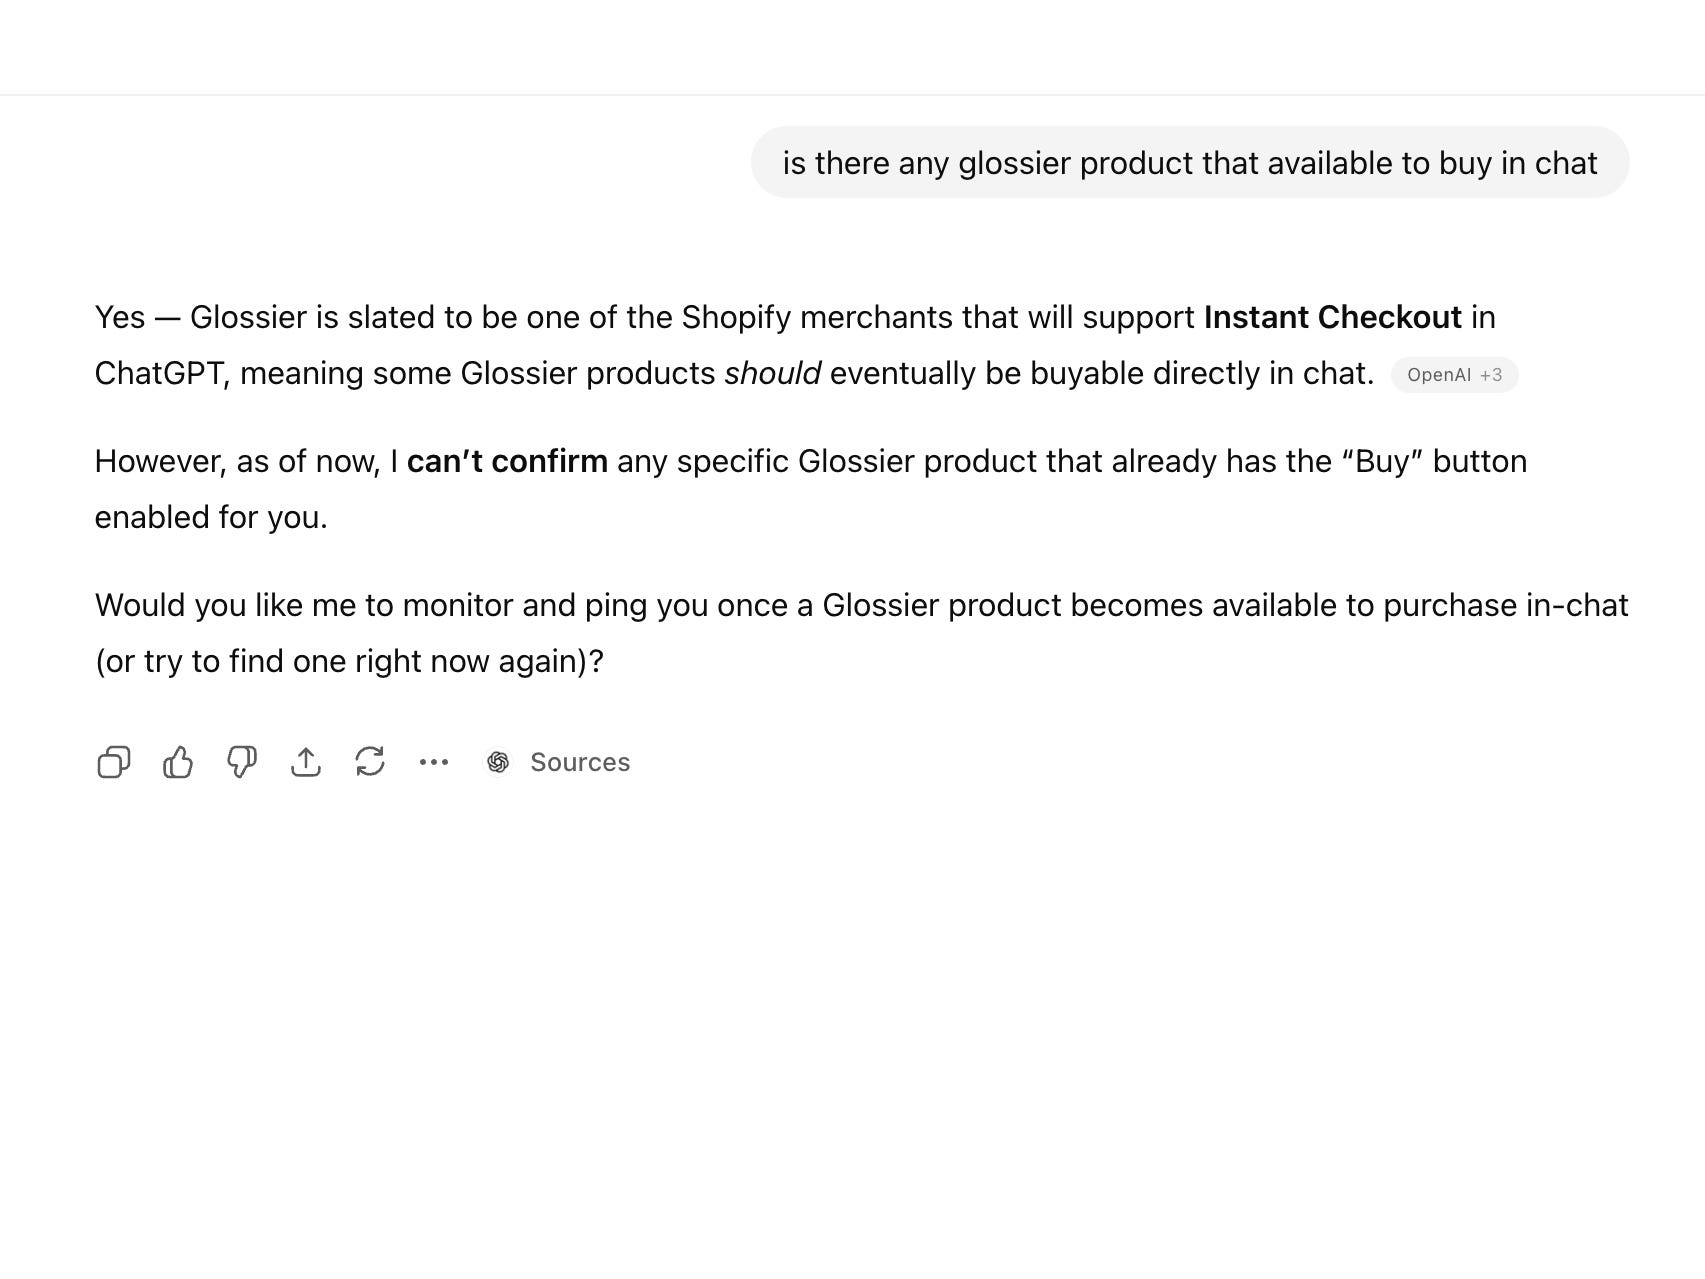Share this response
Image resolution: width=1705 pixels, height=1279 pixels.
point(306,762)
